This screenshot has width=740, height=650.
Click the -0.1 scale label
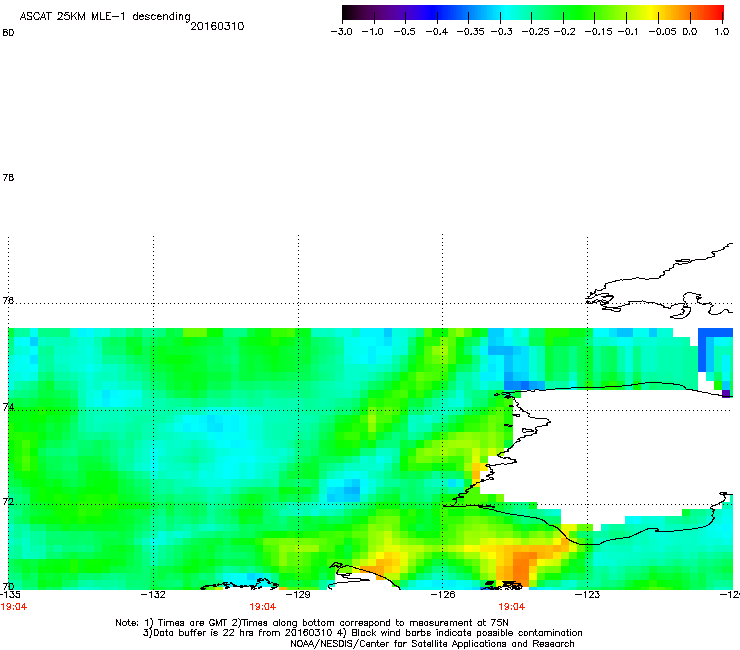[x=627, y=32]
